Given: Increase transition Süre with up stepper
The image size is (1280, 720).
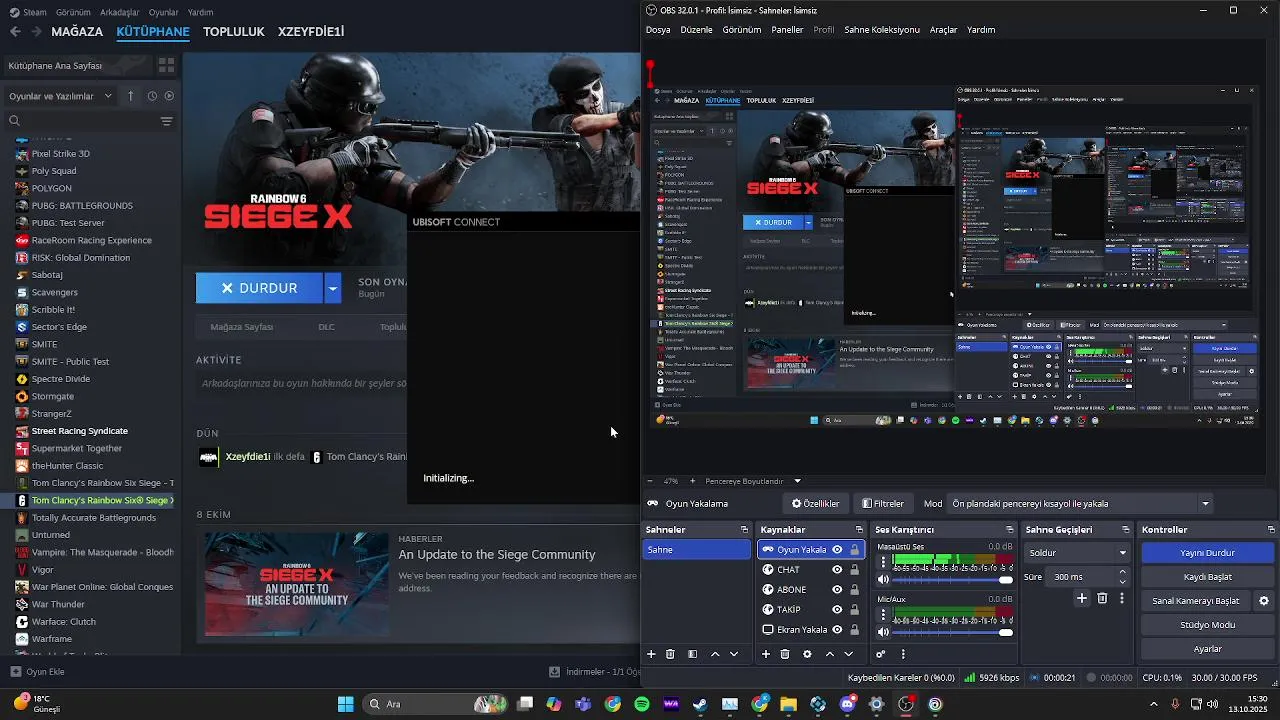Looking at the screenshot, I should (1122, 572).
